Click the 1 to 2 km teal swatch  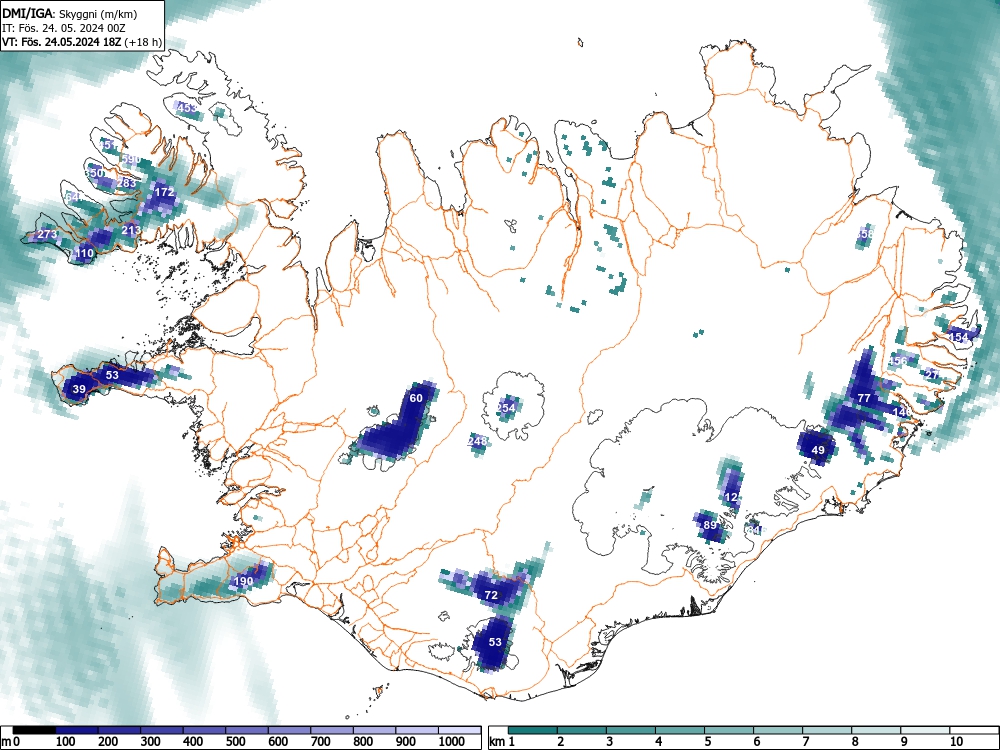point(533,730)
